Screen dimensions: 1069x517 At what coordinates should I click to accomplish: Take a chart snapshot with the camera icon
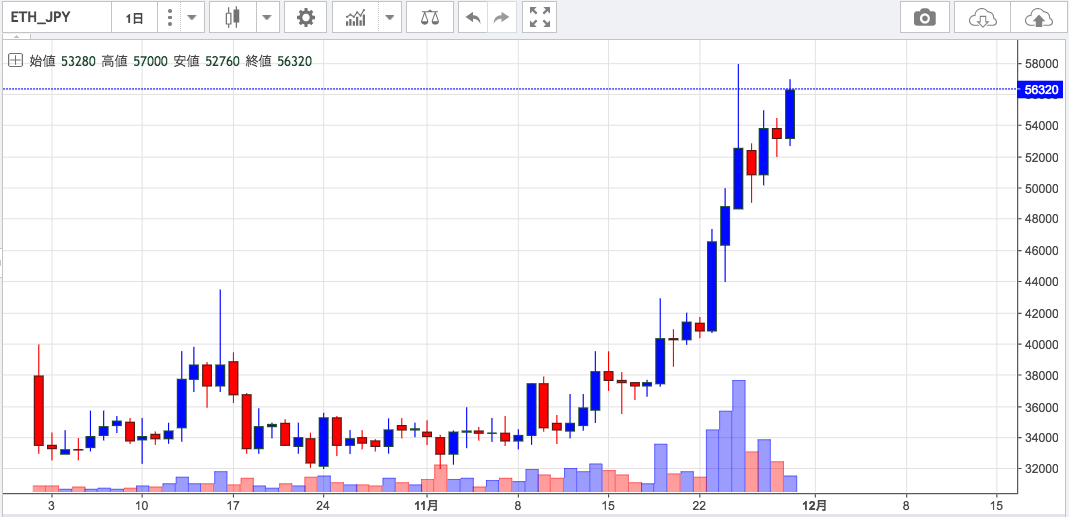924,18
